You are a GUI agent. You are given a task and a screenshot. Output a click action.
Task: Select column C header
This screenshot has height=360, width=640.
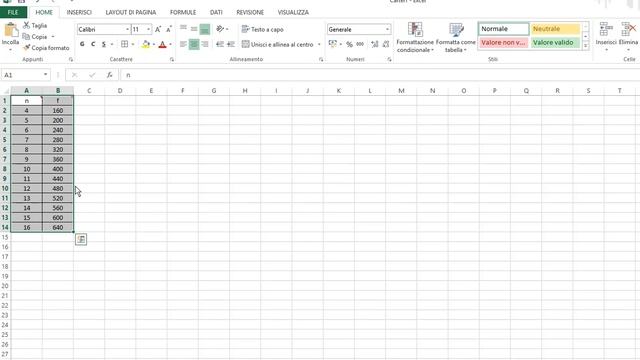coord(89,91)
